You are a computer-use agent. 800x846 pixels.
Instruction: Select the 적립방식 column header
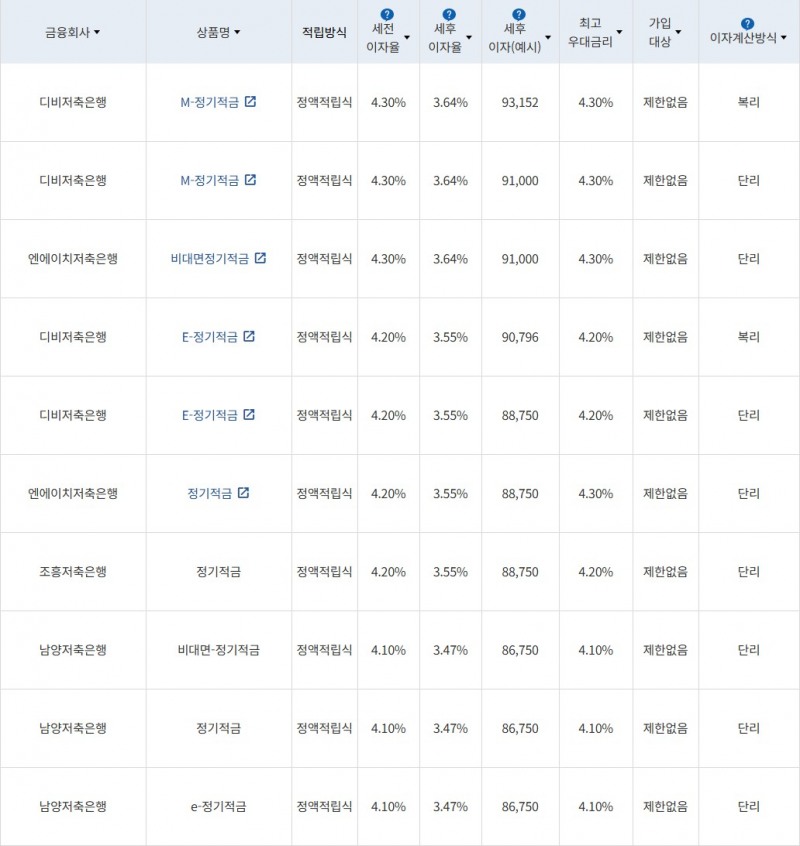click(x=324, y=32)
